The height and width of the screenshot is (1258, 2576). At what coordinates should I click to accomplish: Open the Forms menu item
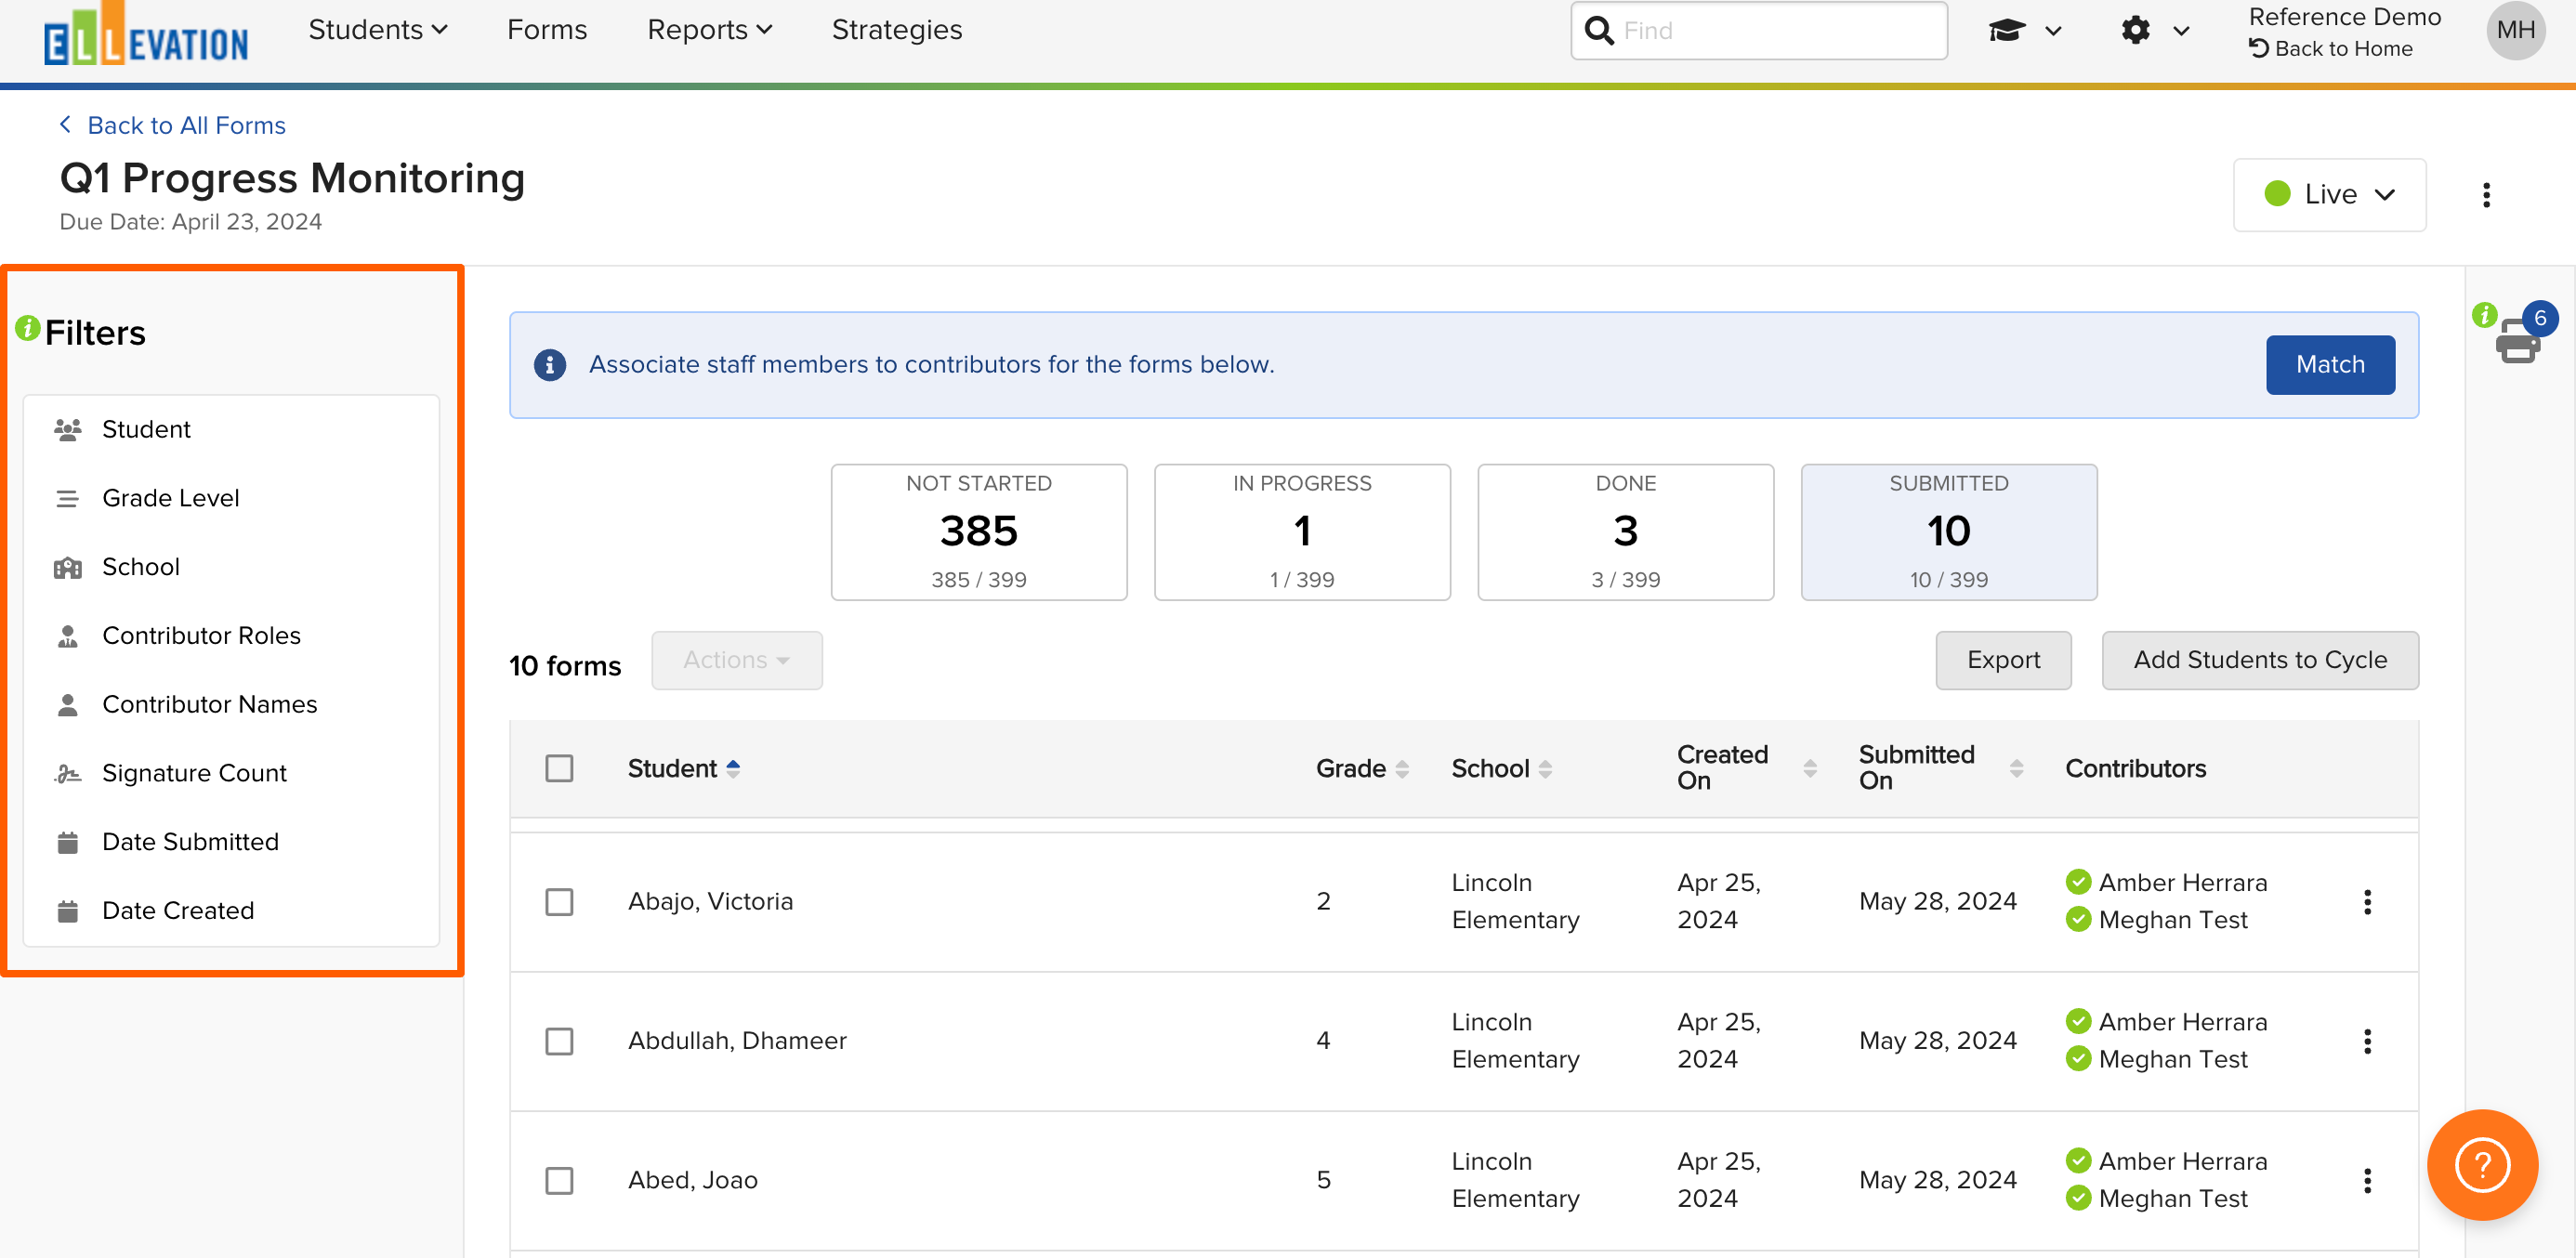pos(547,30)
